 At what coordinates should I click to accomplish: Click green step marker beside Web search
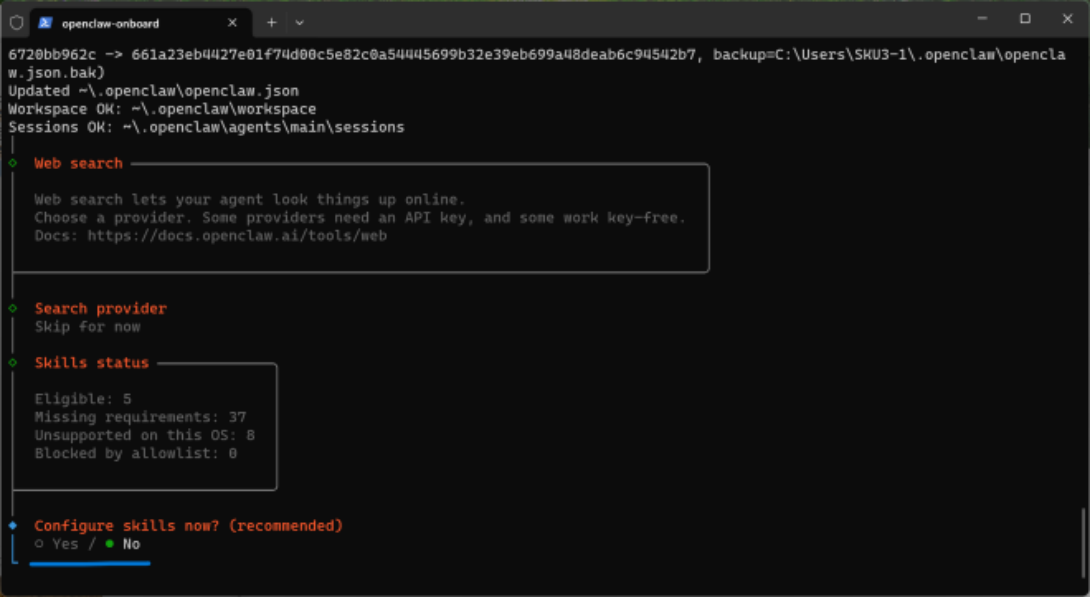pyautogui.click(x=12, y=163)
